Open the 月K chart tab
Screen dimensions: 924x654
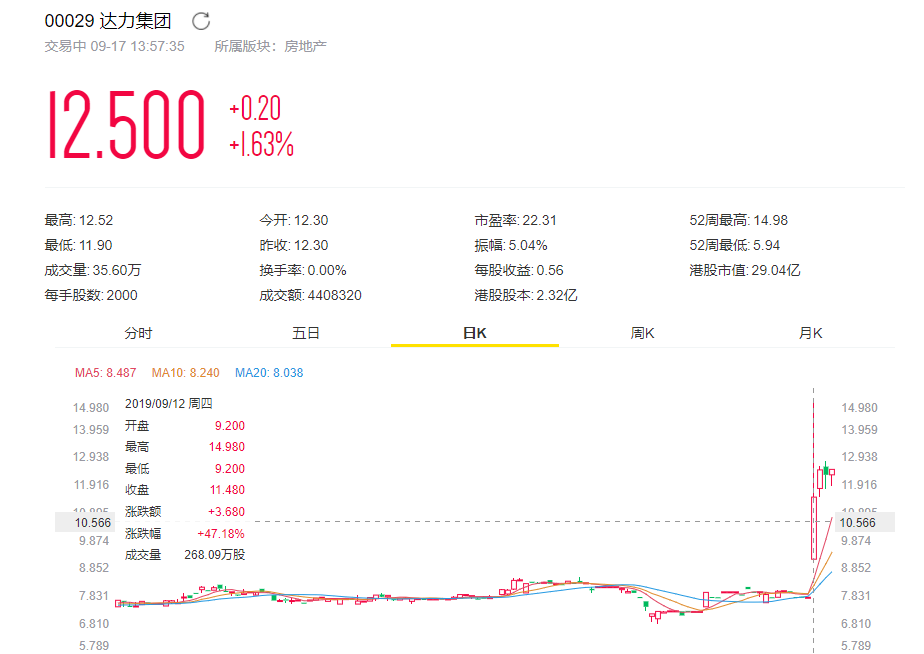(810, 333)
